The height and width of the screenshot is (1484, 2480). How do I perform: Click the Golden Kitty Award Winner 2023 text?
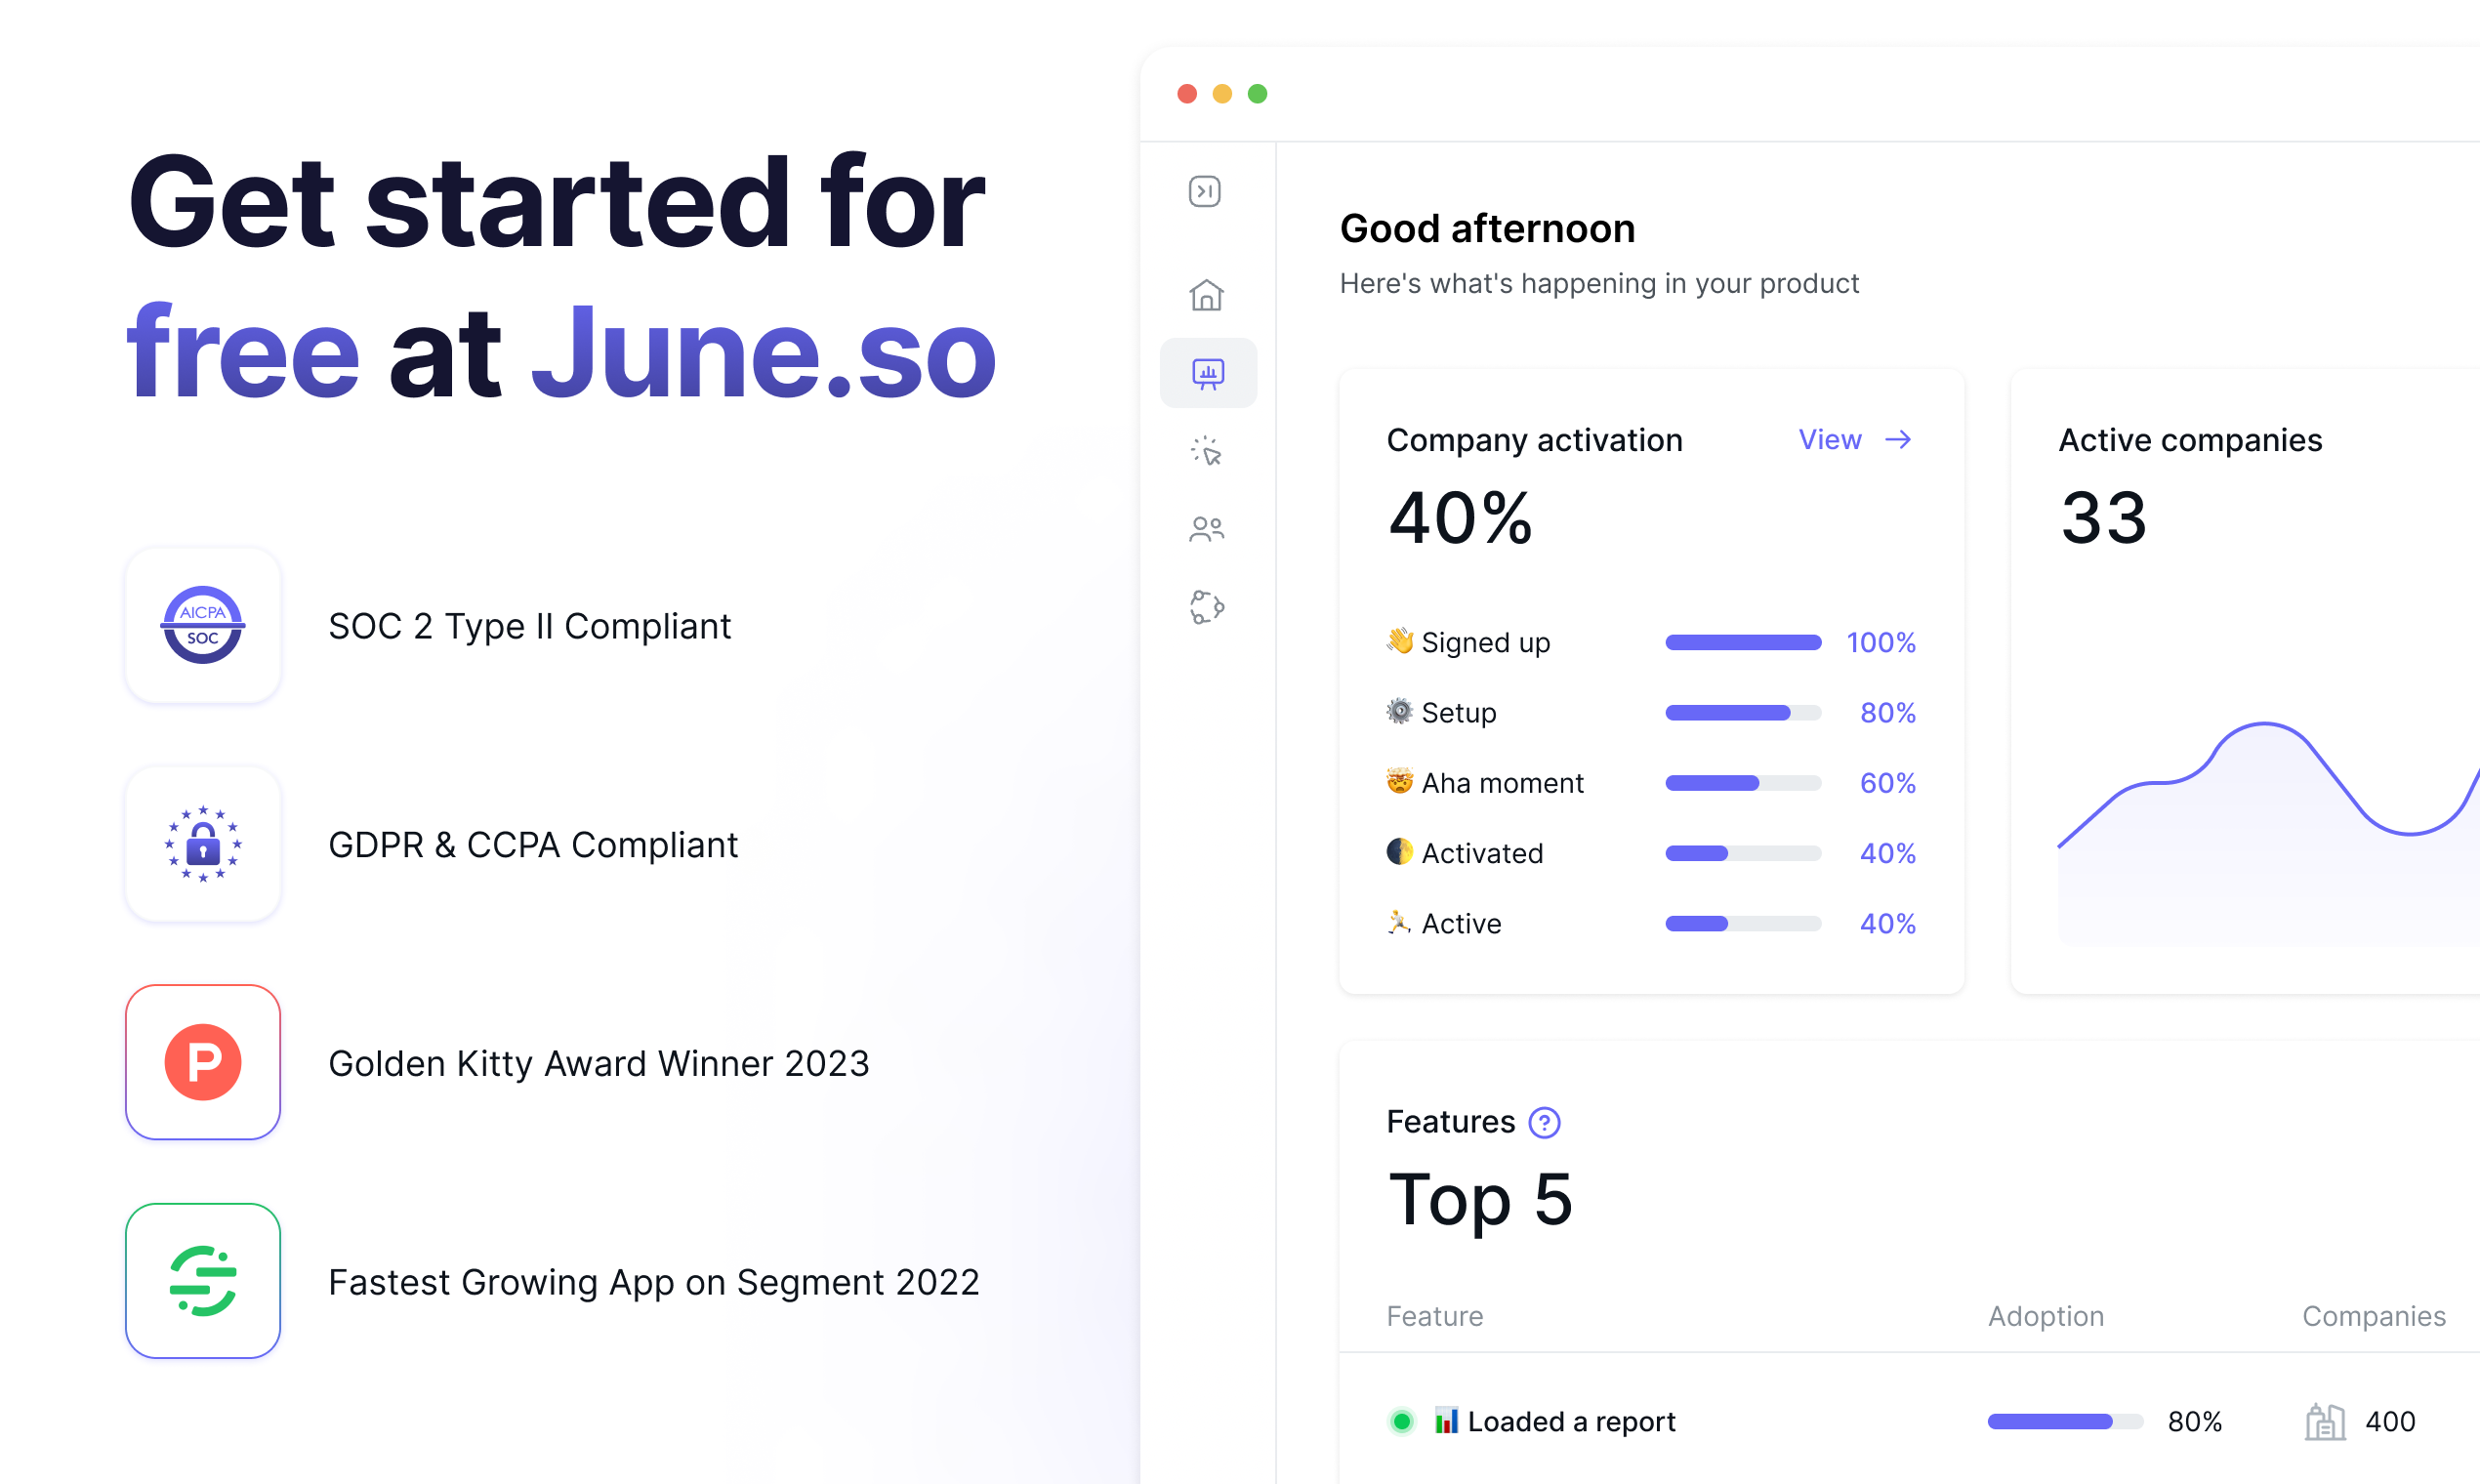(x=599, y=1063)
